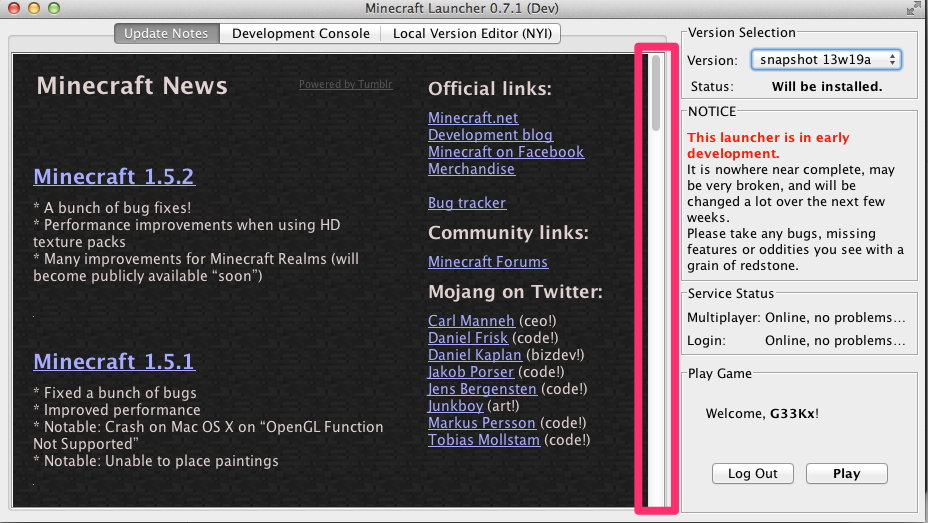
Task: Click the 'Minecraft News' heading
Action: point(132,86)
